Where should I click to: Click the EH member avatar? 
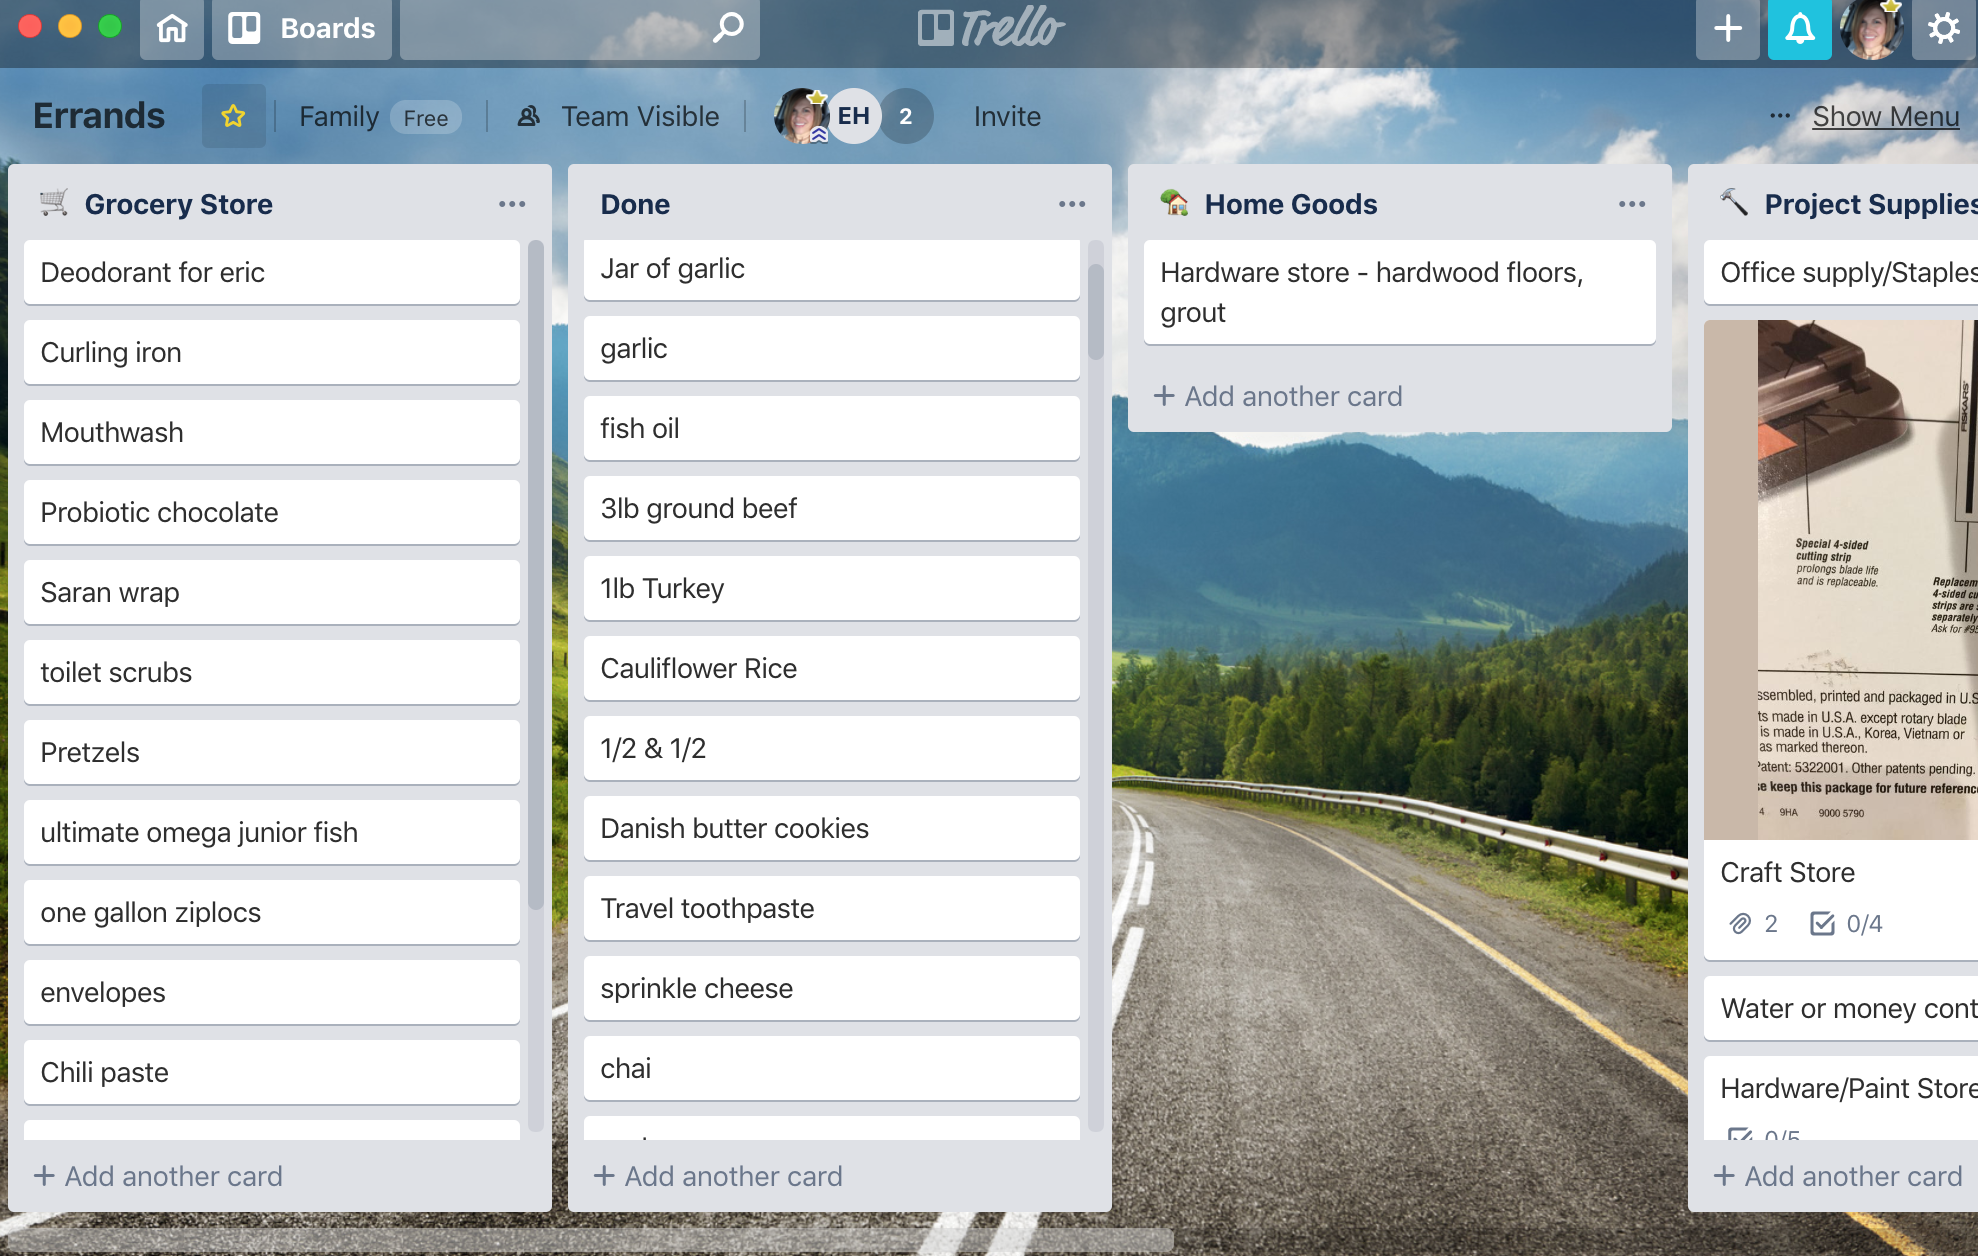(853, 116)
